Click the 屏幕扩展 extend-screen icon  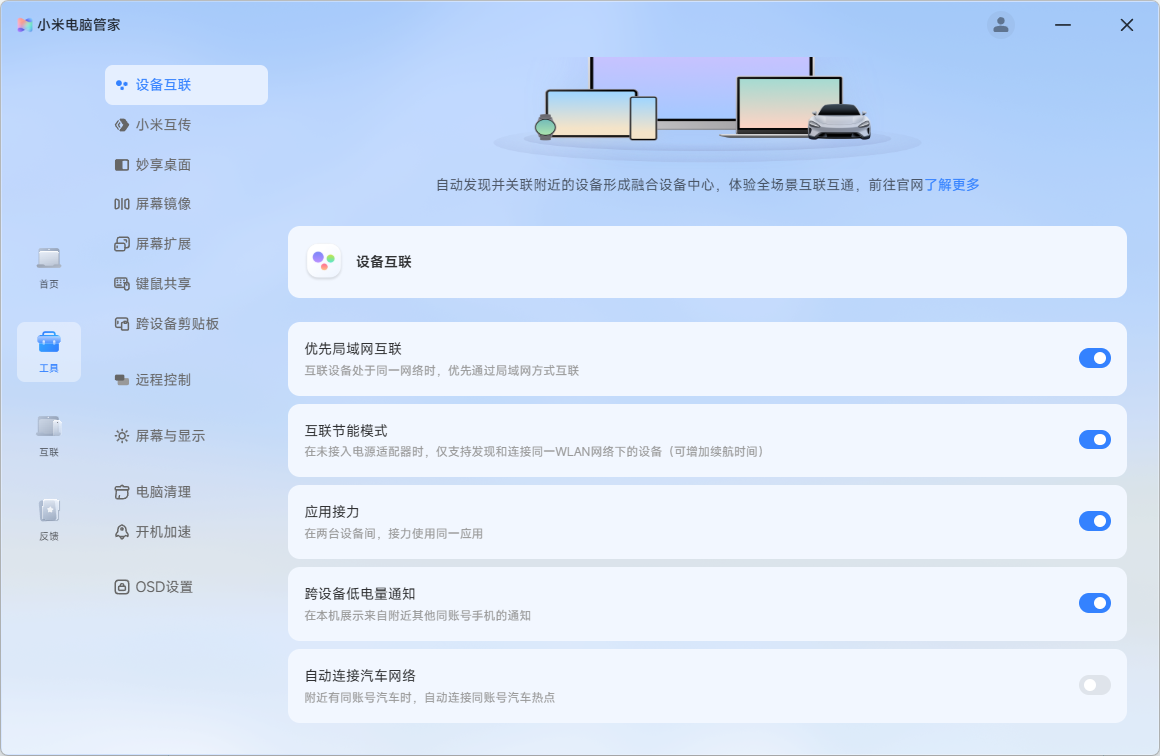pos(122,244)
